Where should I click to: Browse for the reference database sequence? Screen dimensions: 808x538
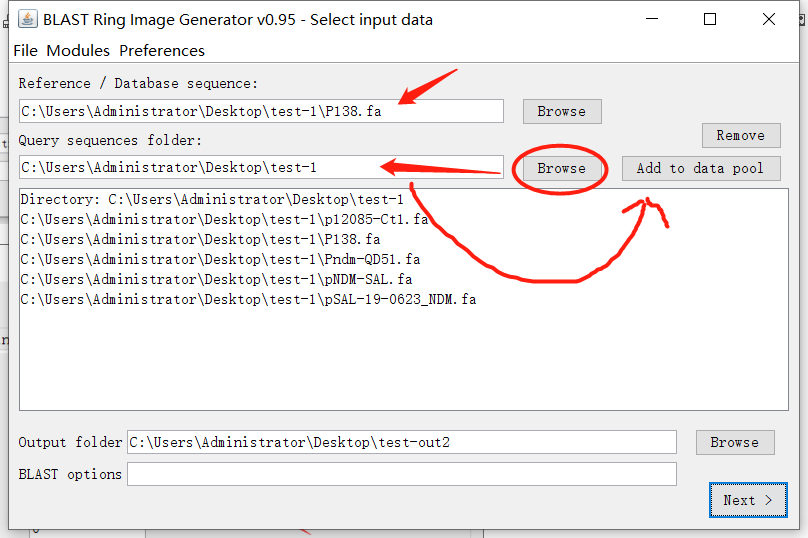(x=561, y=111)
